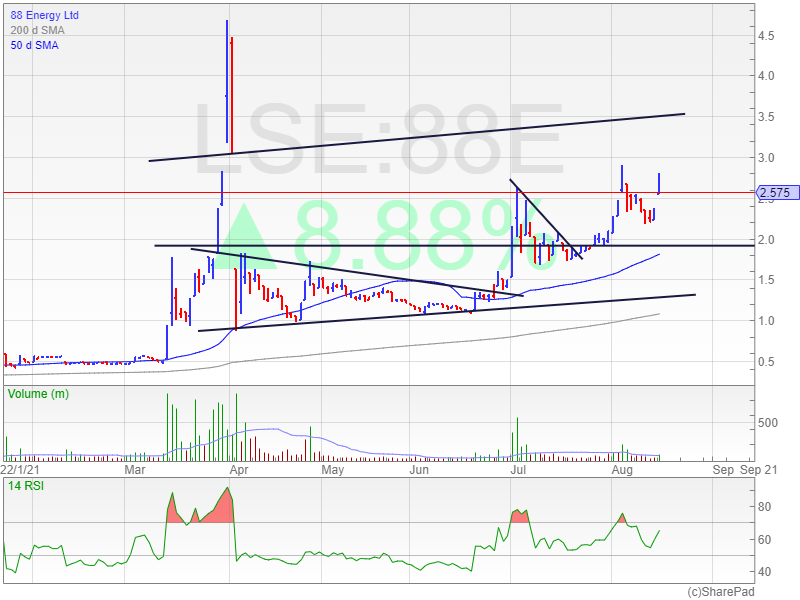The height and width of the screenshot is (600, 800).
Task: Click the 88 Energy Ltd legend label
Action: (x=44, y=15)
